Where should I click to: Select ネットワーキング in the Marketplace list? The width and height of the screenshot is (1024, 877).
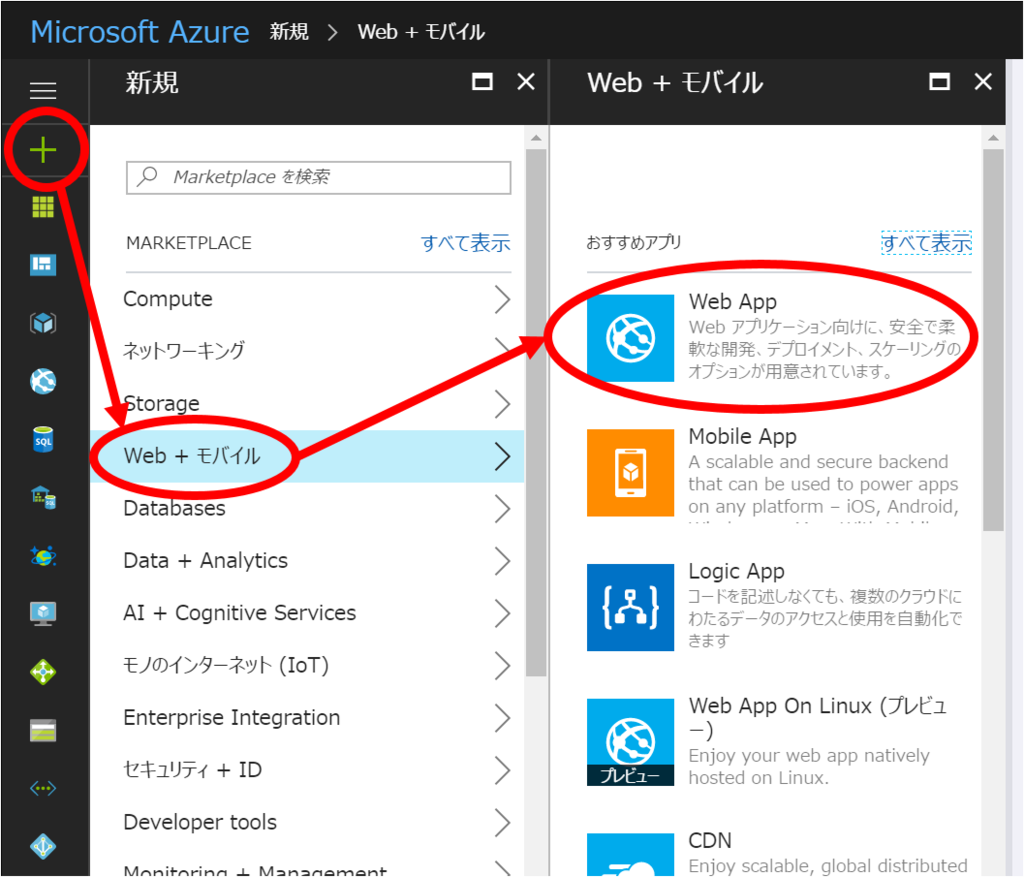coord(308,351)
